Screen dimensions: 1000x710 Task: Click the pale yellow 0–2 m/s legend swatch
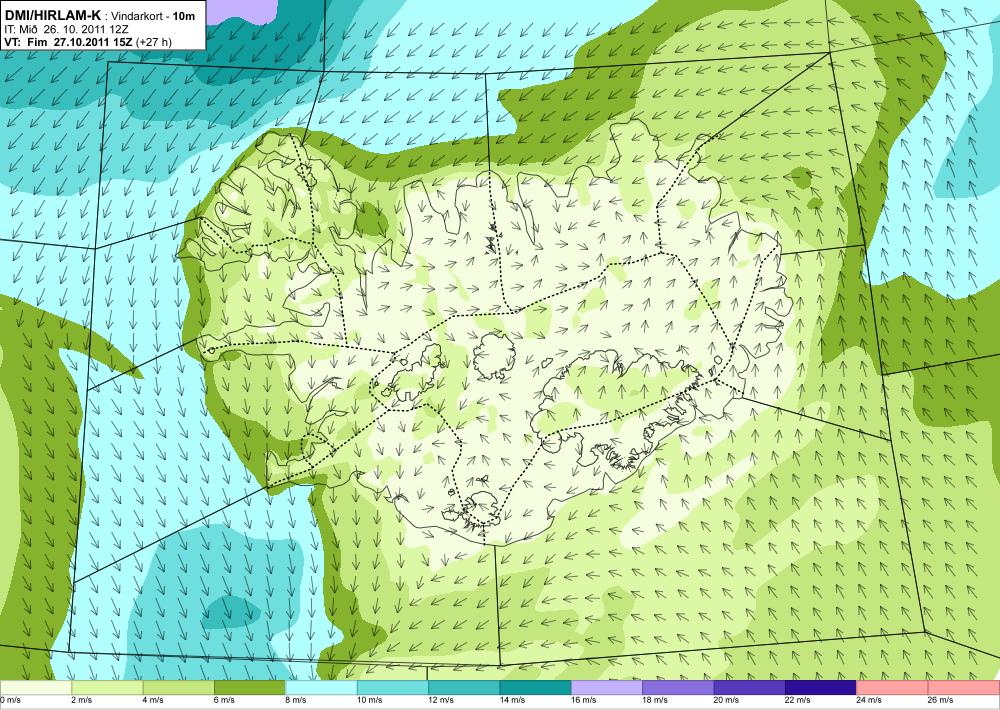36,688
